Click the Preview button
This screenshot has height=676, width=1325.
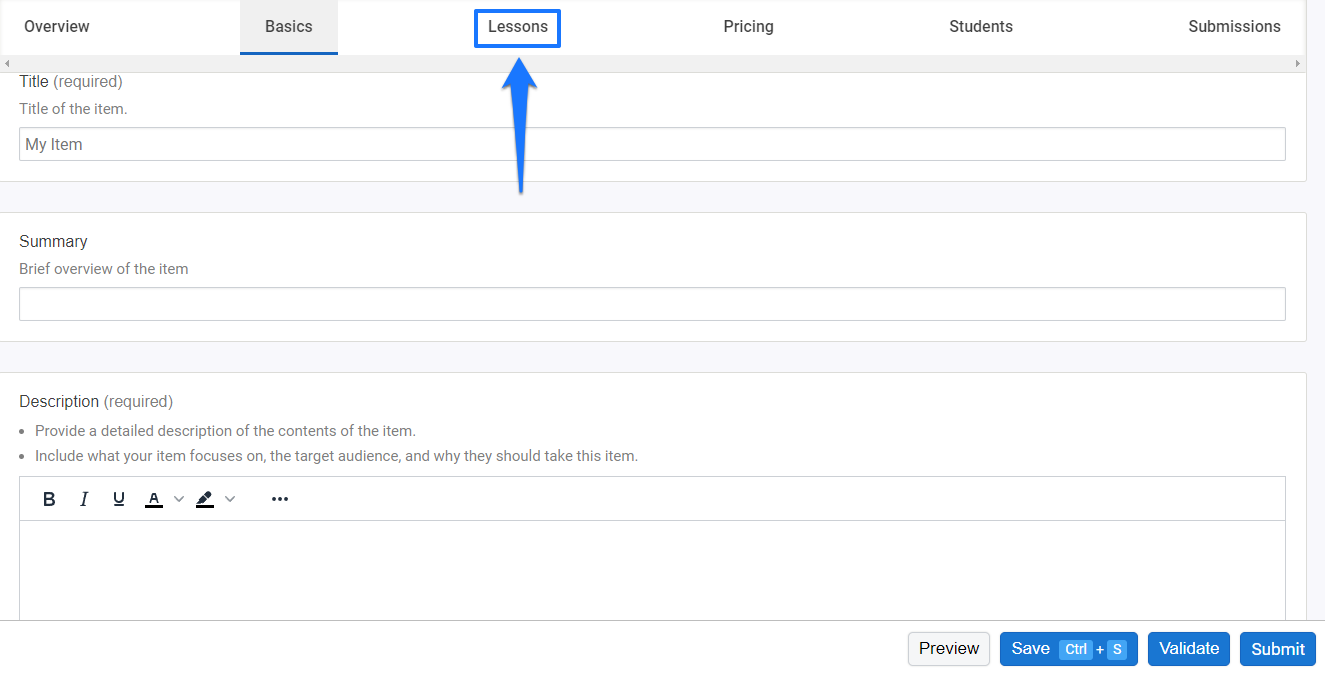click(x=948, y=648)
